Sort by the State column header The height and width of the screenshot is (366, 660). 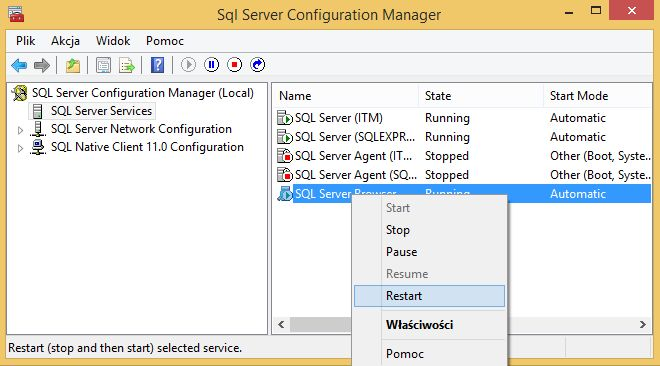pos(481,96)
